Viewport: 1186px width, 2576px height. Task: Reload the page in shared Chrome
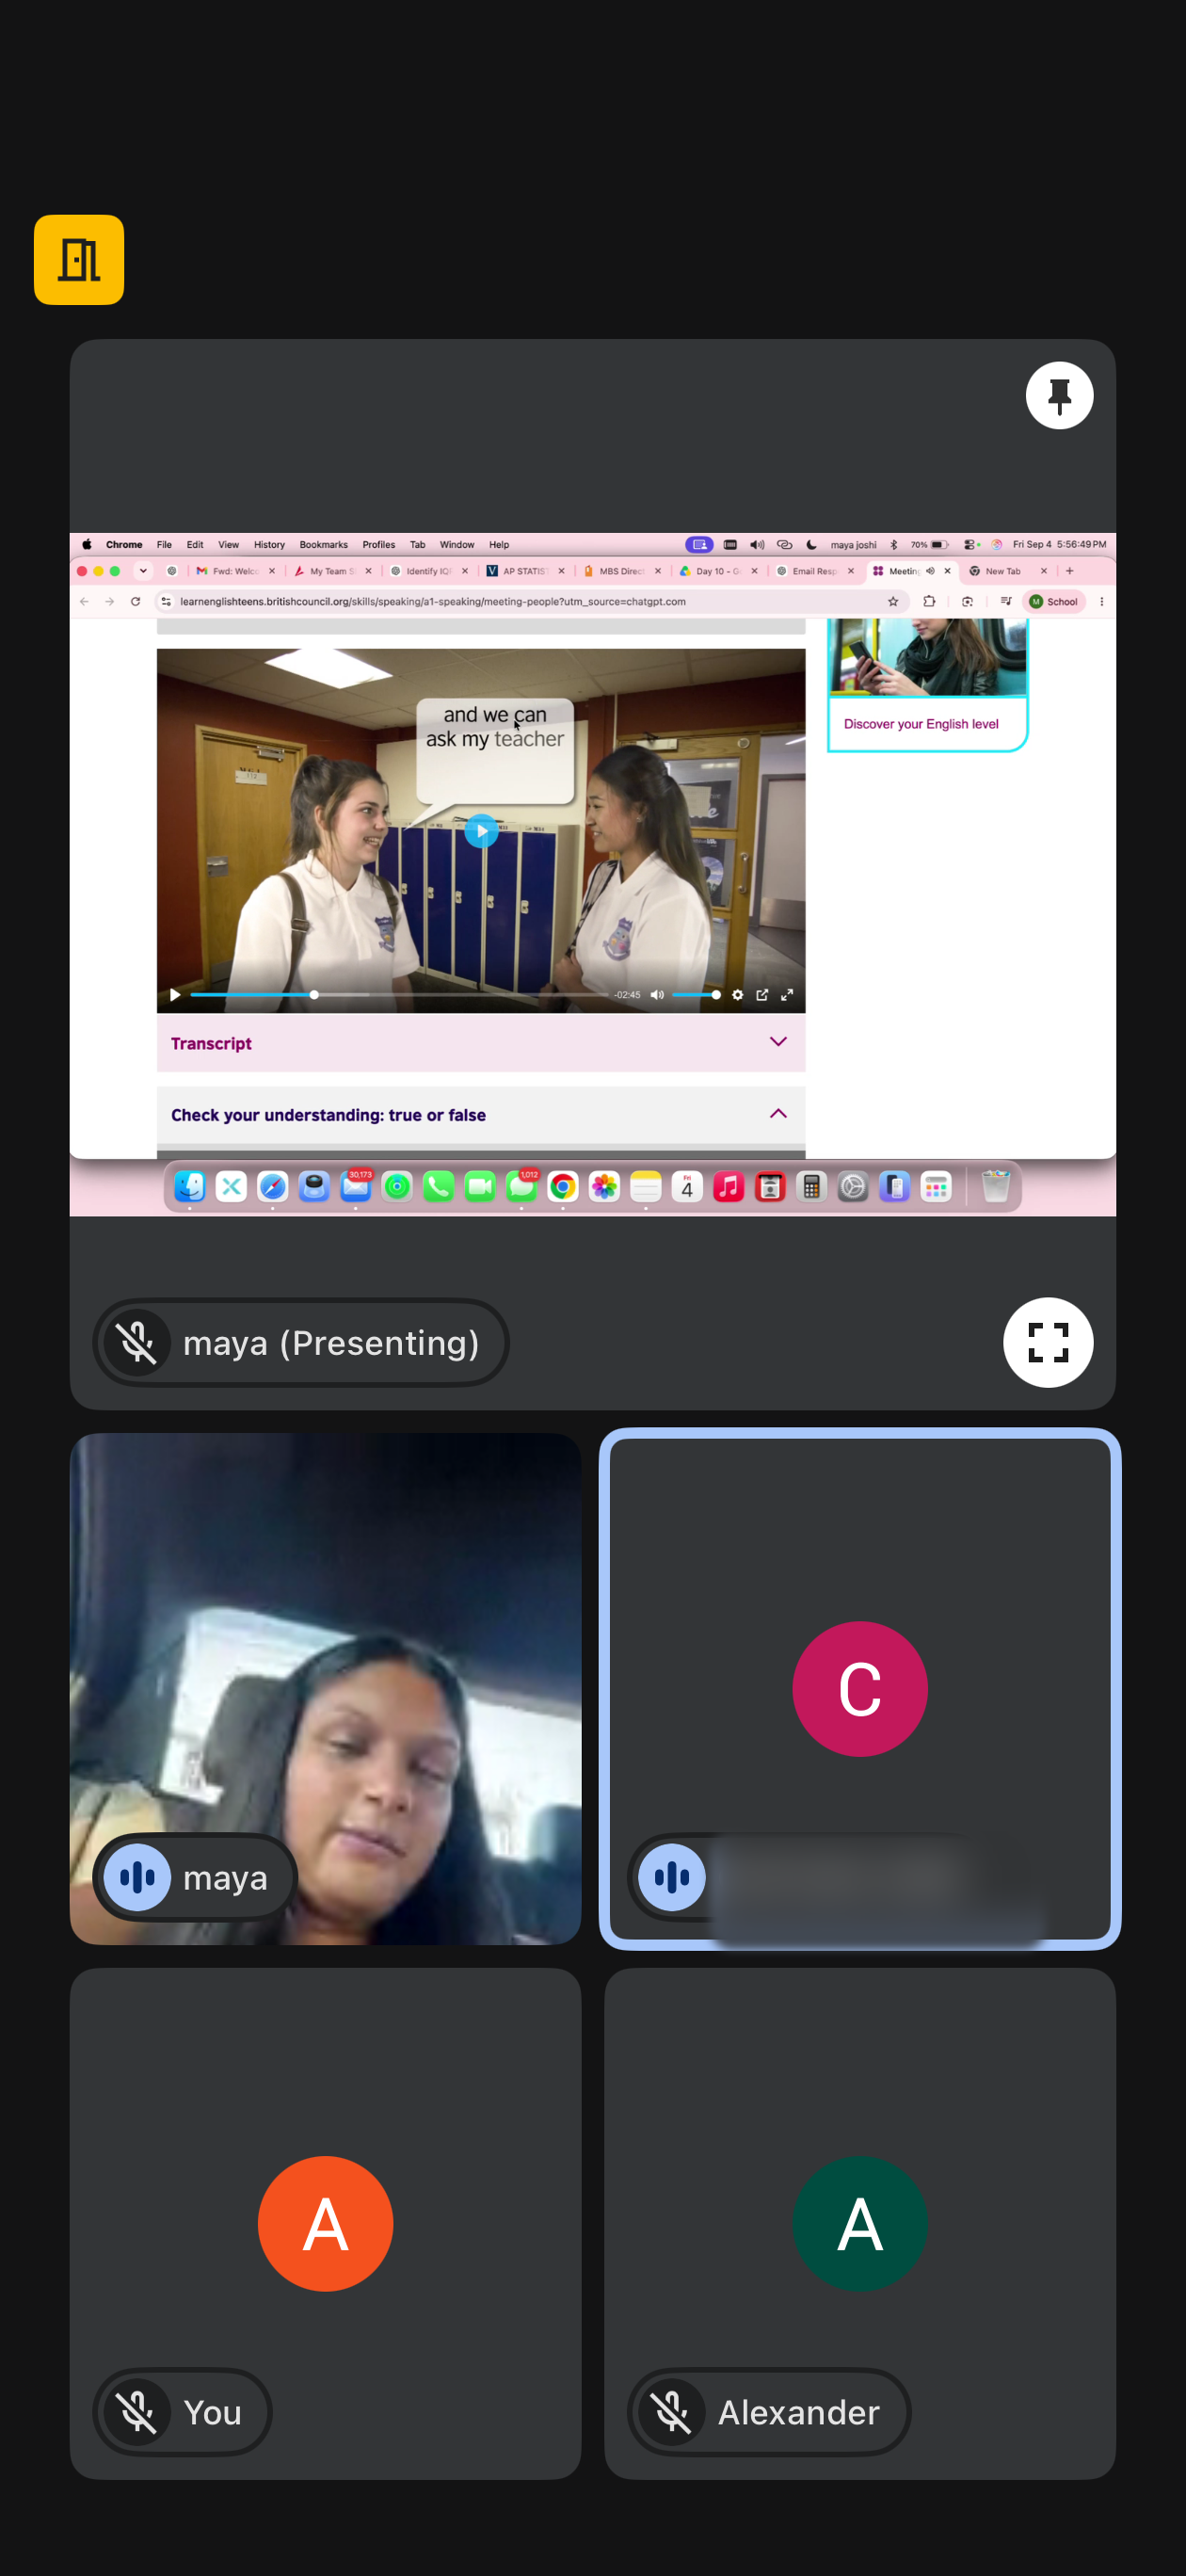coord(135,602)
